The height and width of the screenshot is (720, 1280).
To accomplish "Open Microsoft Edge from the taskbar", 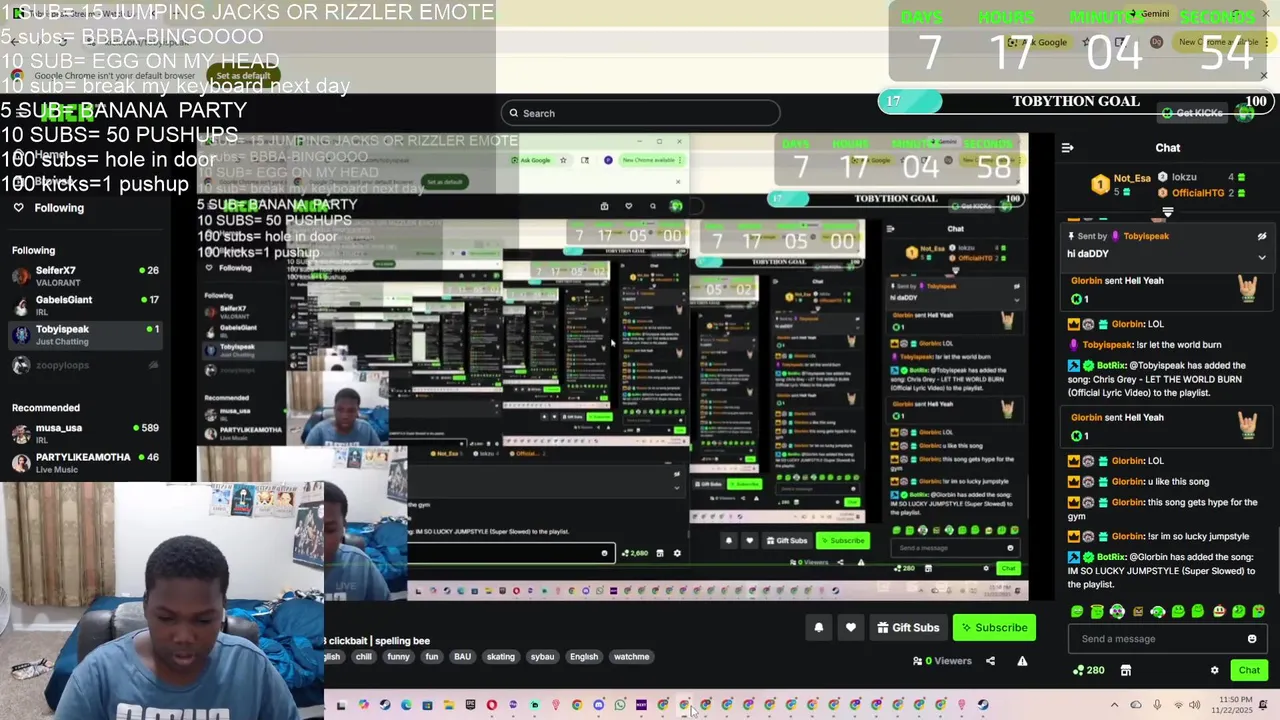I will click(x=406, y=705).
